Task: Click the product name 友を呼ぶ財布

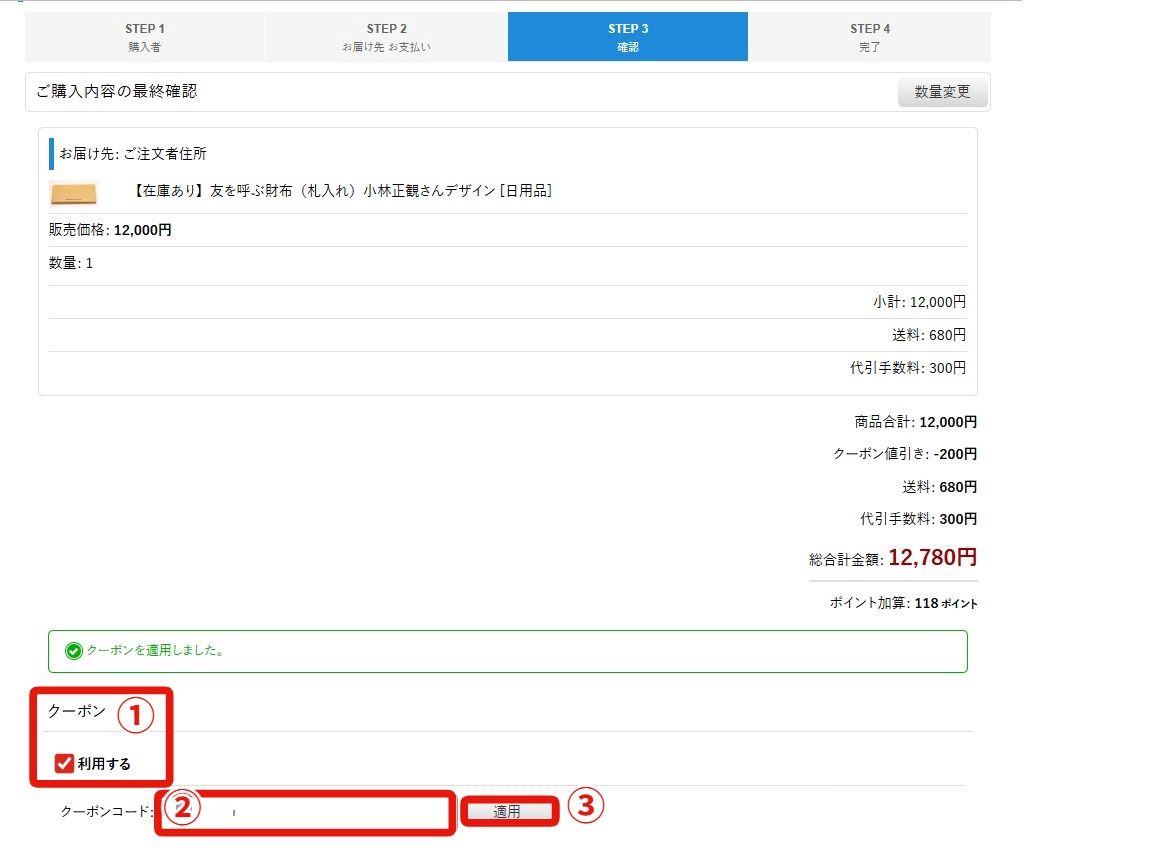Action: (342, 191)
